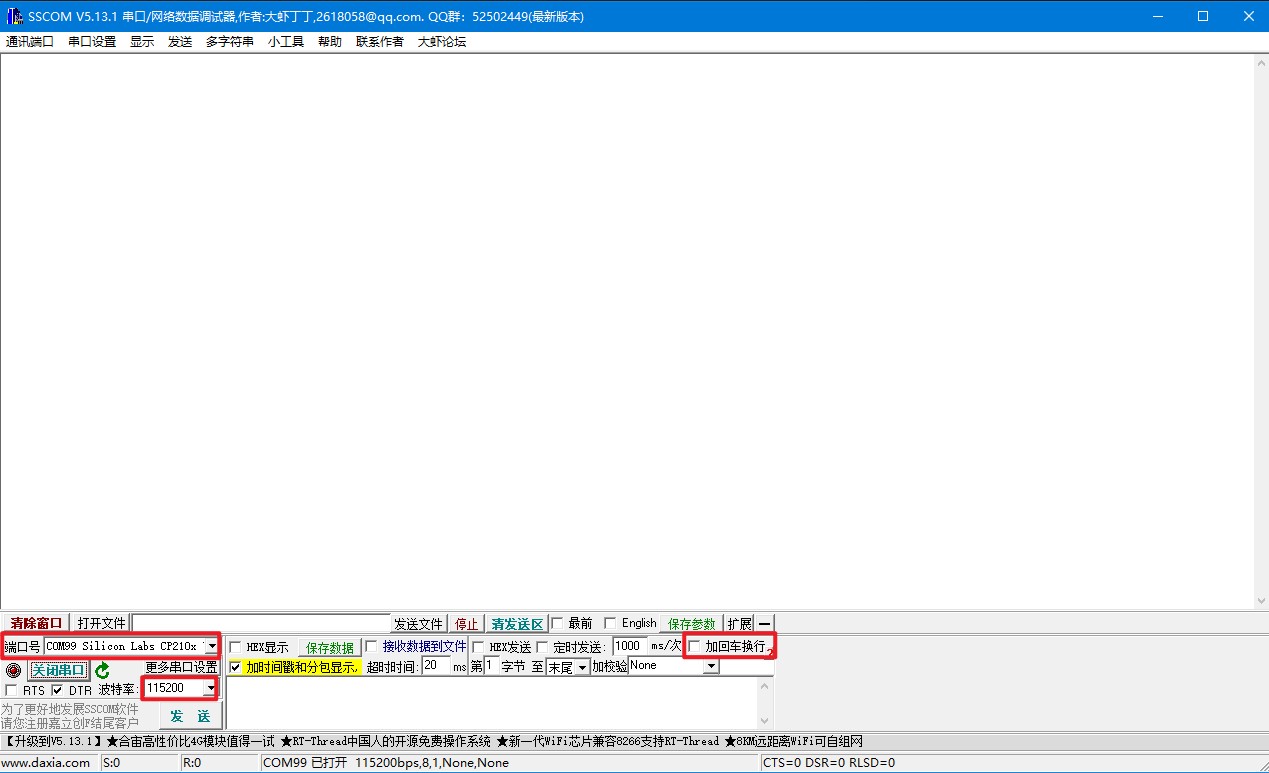Click the SSCOM icon in the title bar
The image size is (1269, 773).
pos(13,15)
